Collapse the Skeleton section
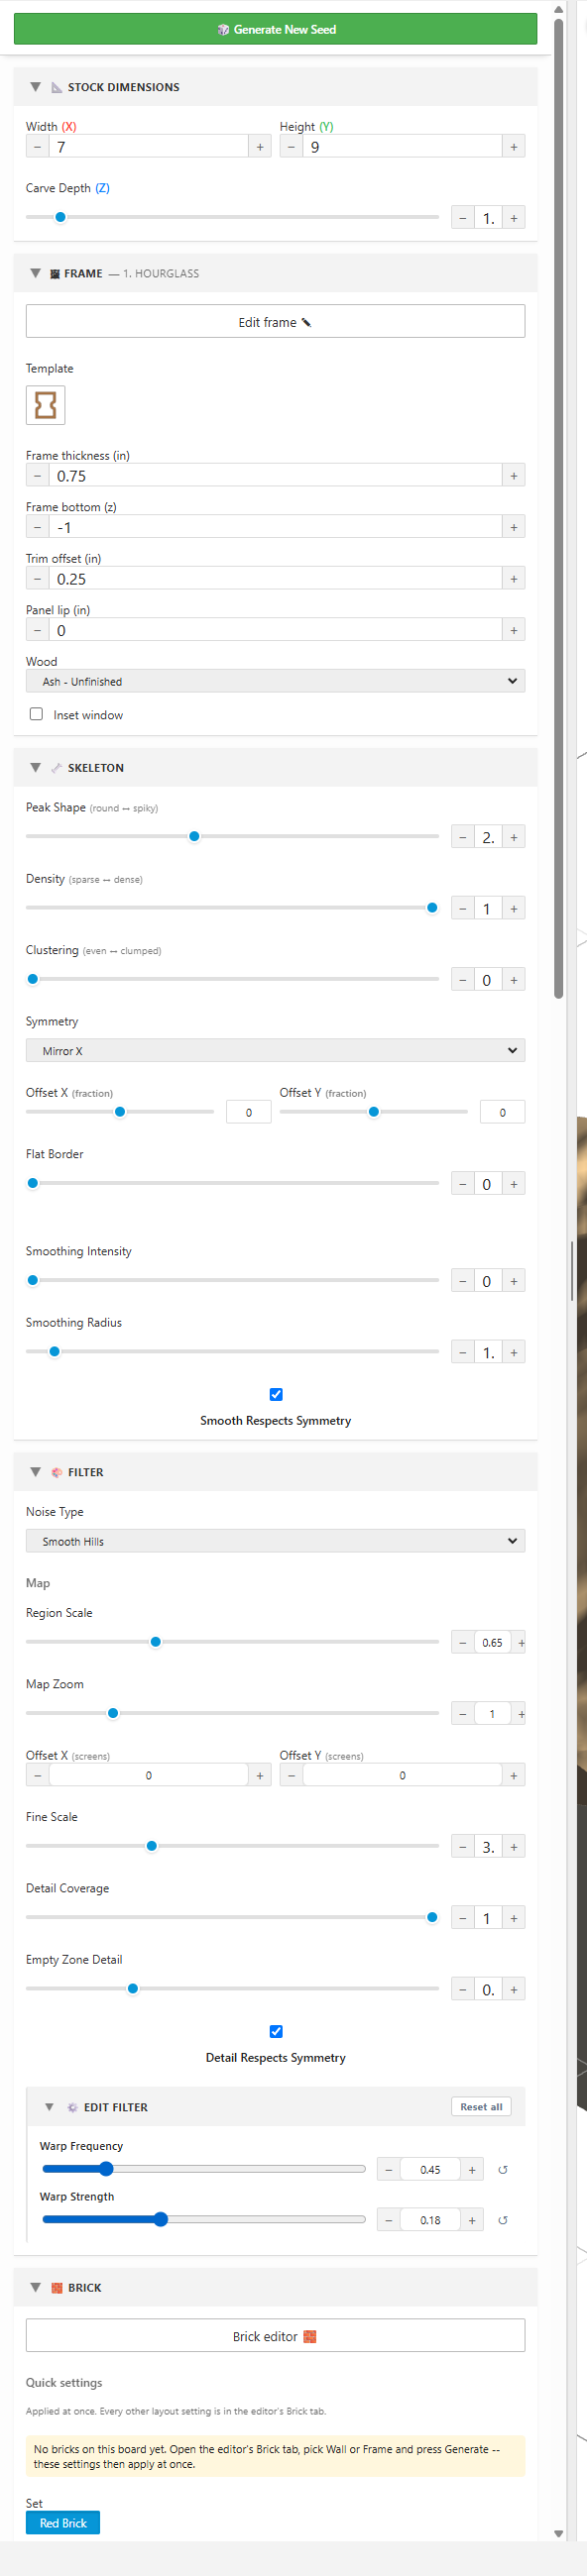The image size is (587, 2576). 35,768
